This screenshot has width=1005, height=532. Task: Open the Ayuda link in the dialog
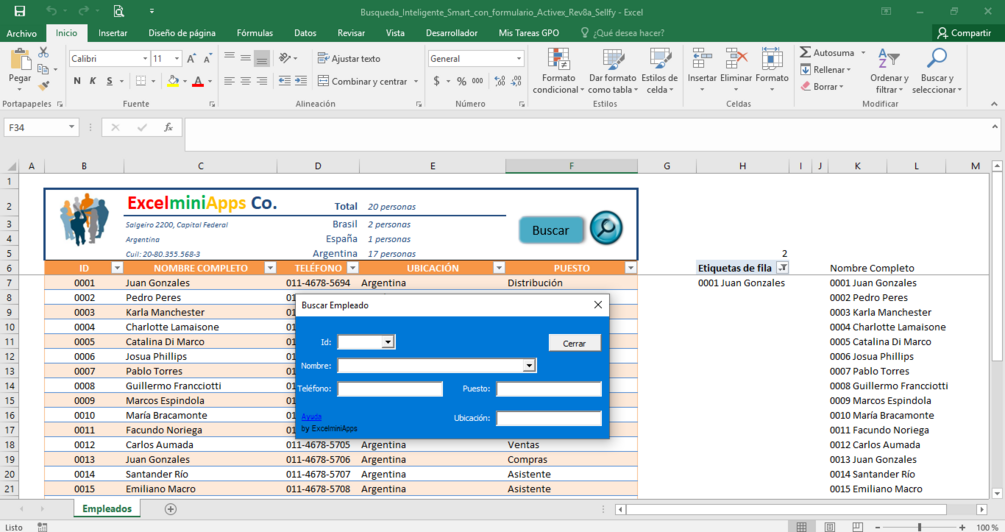(x=311, y=417)
